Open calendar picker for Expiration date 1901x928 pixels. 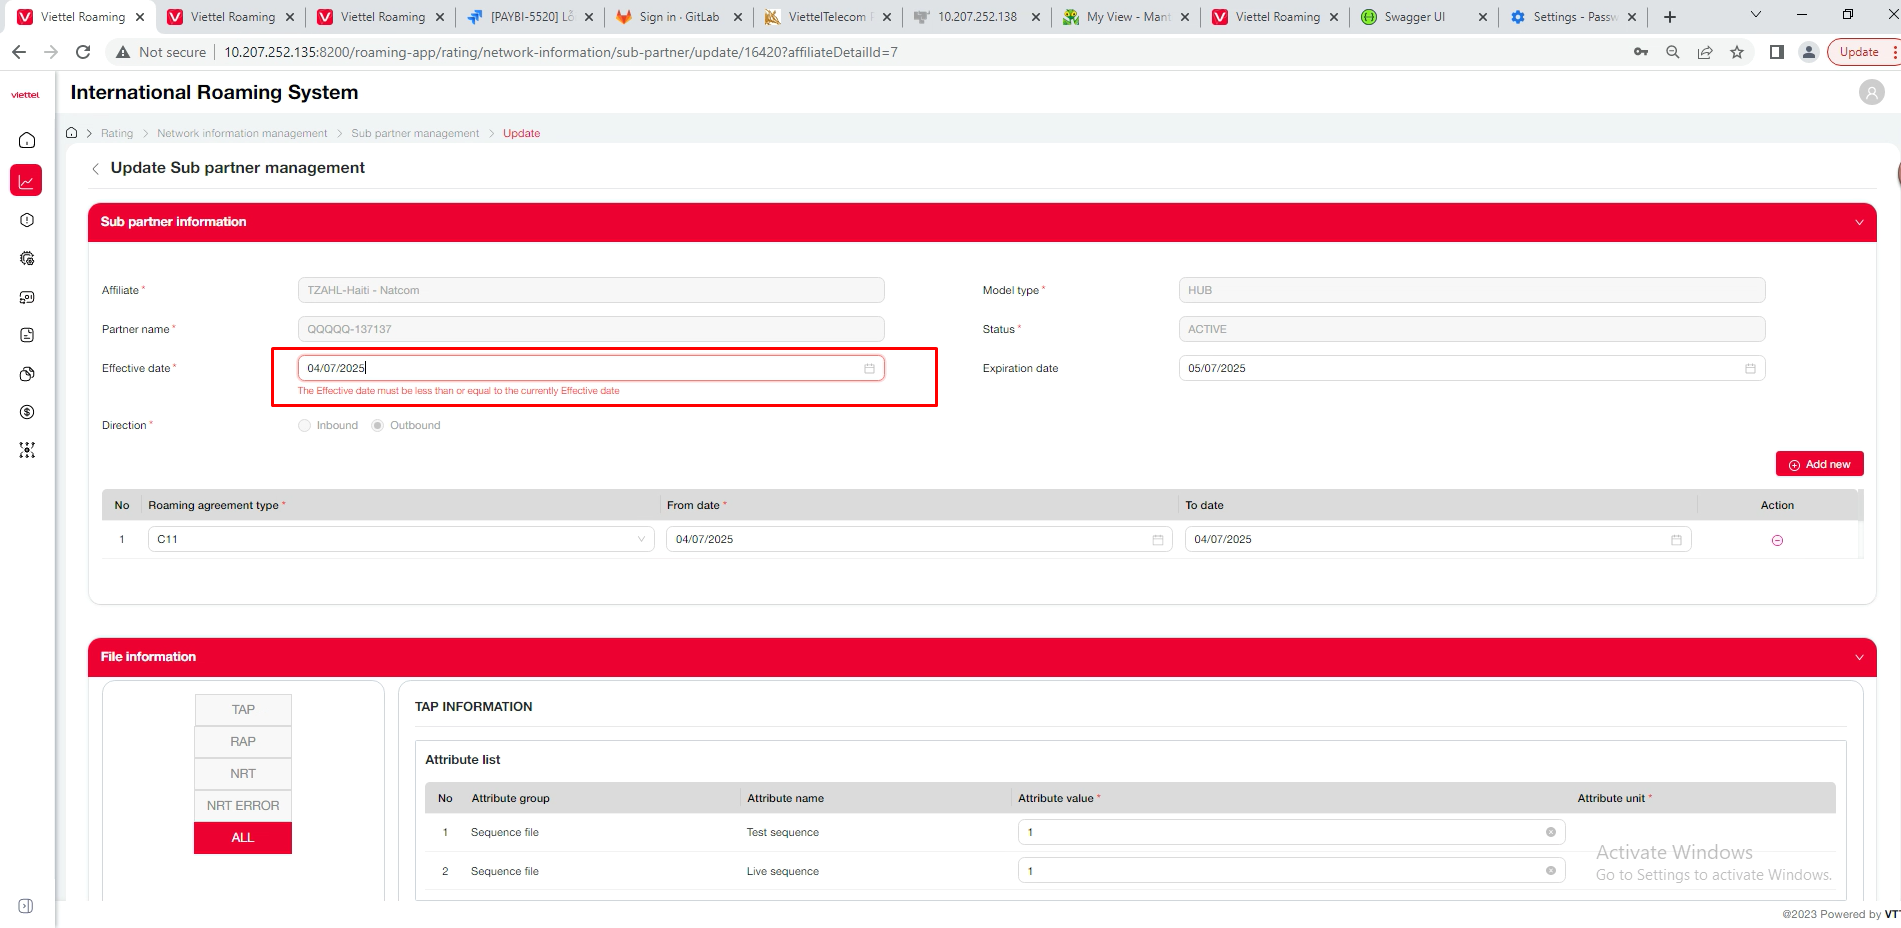[1750, 369]
